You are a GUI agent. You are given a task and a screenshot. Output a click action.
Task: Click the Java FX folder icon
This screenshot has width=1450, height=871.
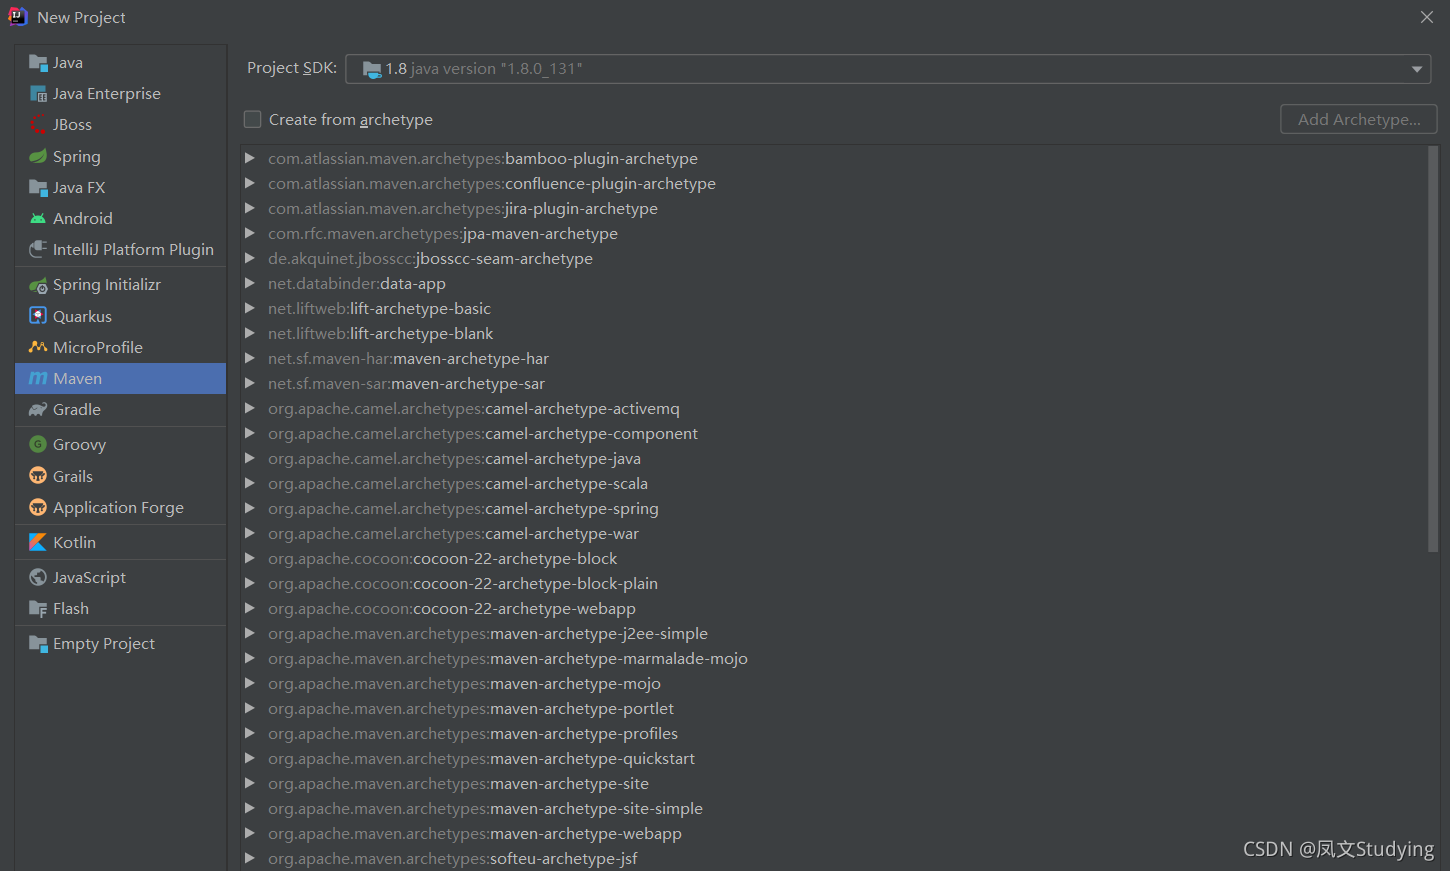(38, 188)
